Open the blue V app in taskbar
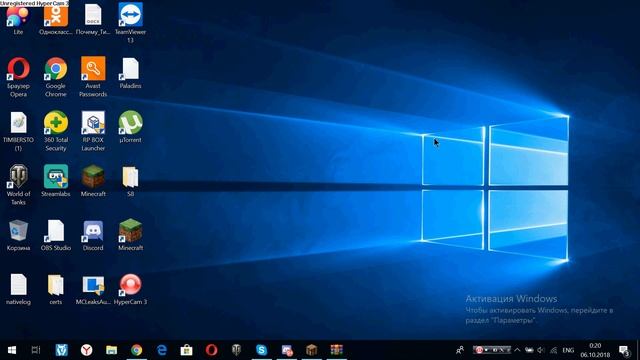 click(x=62, y=350)
